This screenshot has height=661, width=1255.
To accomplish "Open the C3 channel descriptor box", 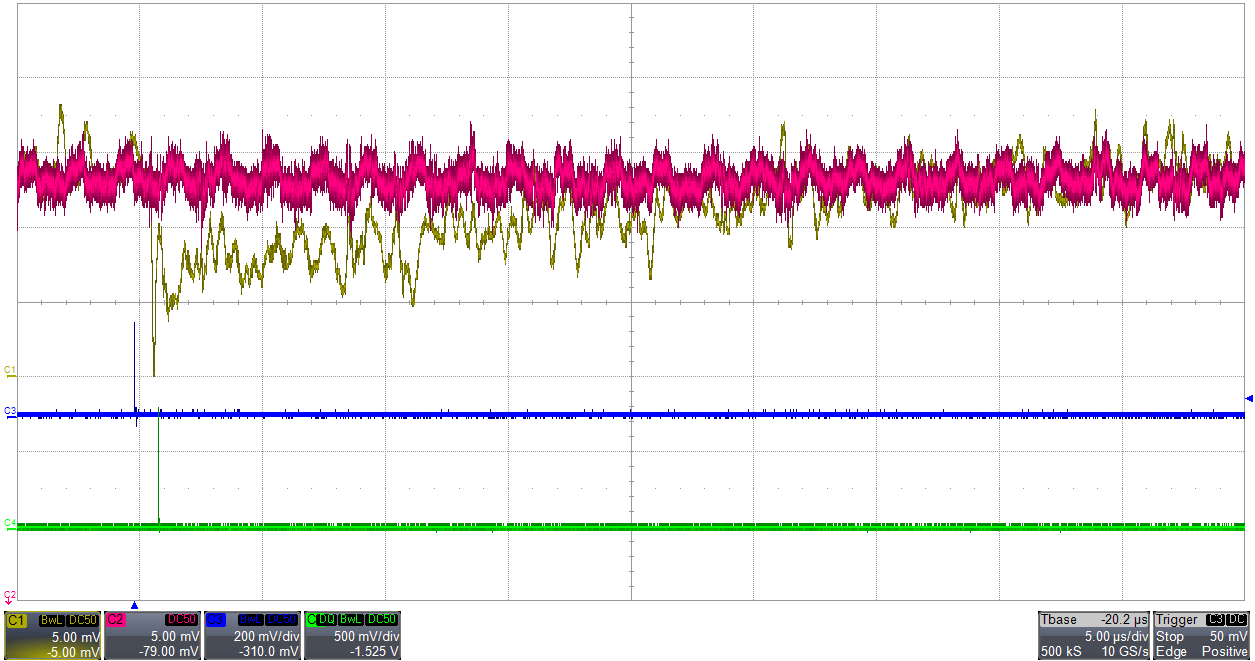I will click(x=252, y=635).
